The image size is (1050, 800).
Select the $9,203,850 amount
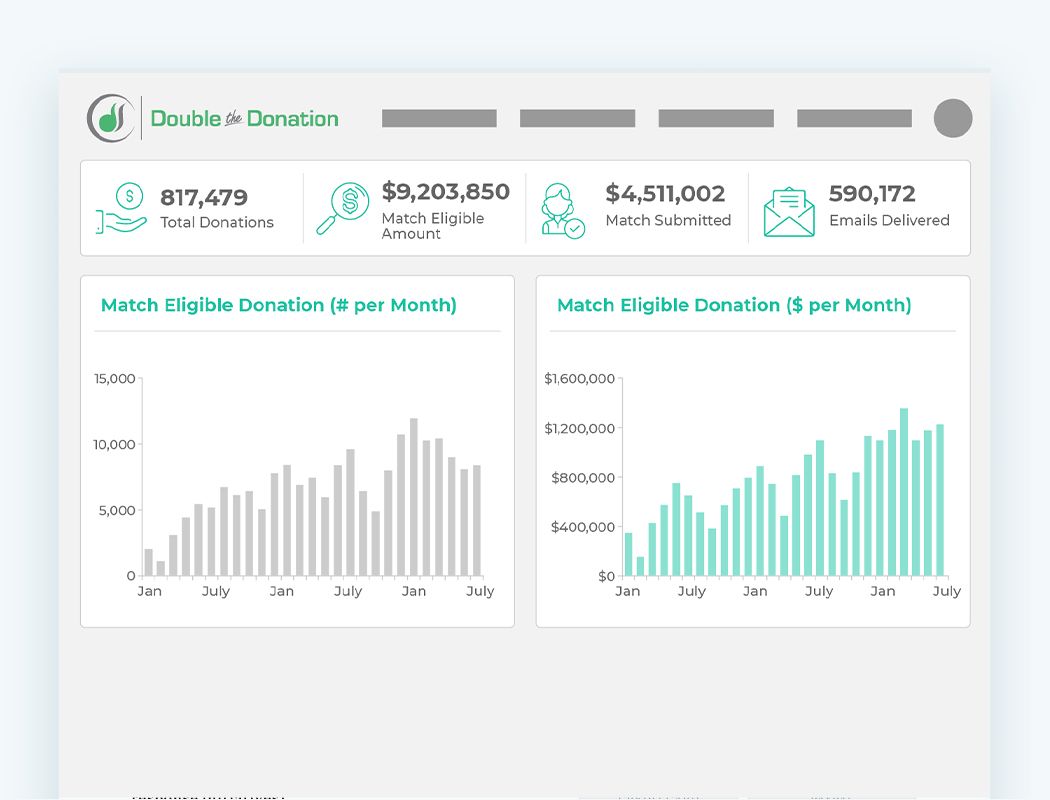pos(445,192)
